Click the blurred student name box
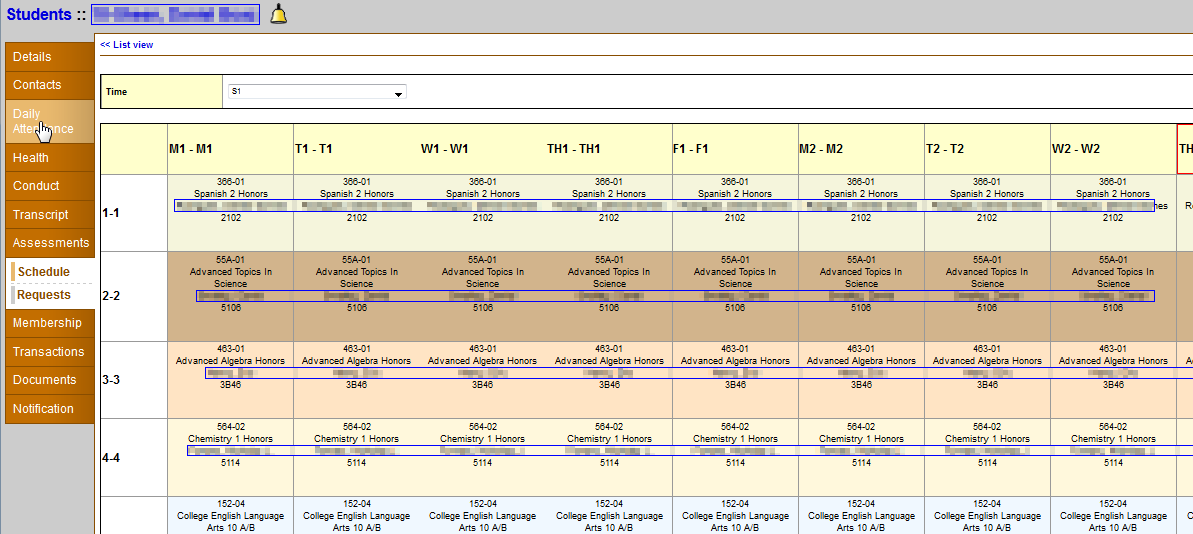 (176, 14)
